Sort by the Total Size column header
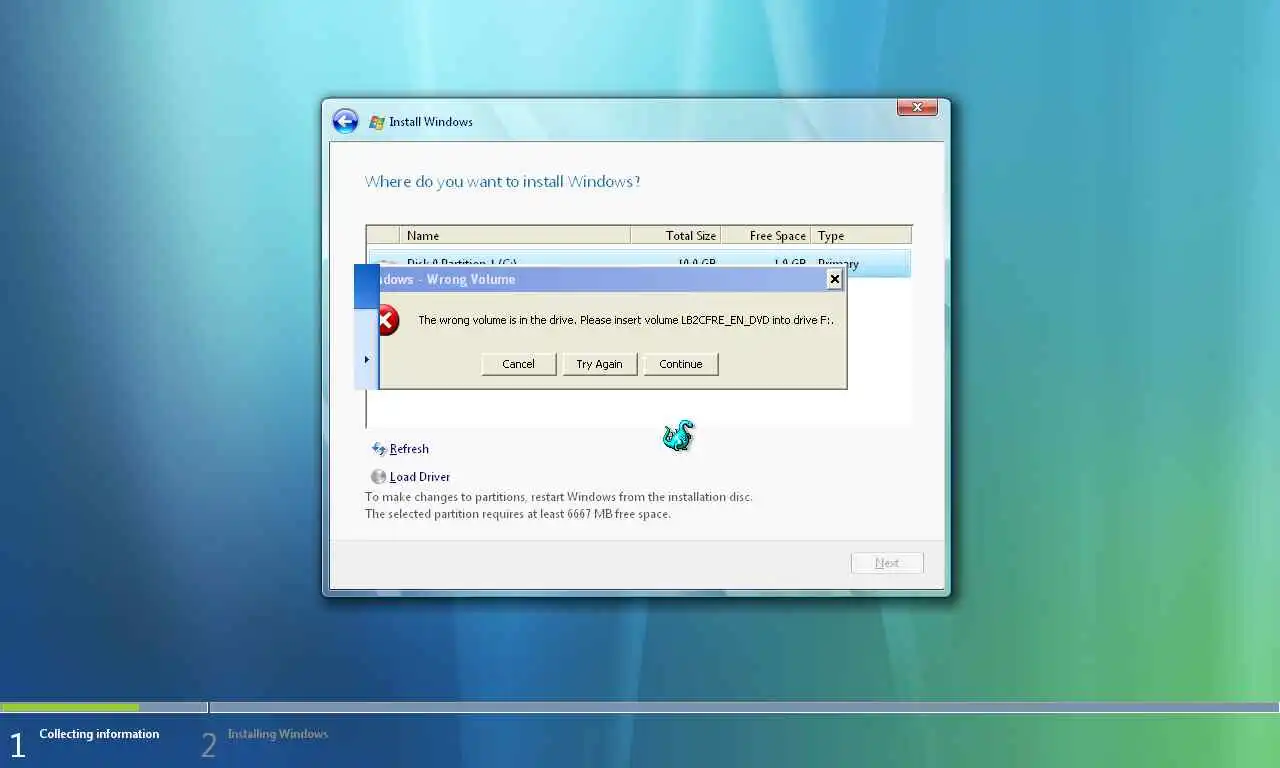The image size is (1280, 768). tap(675, 235)
